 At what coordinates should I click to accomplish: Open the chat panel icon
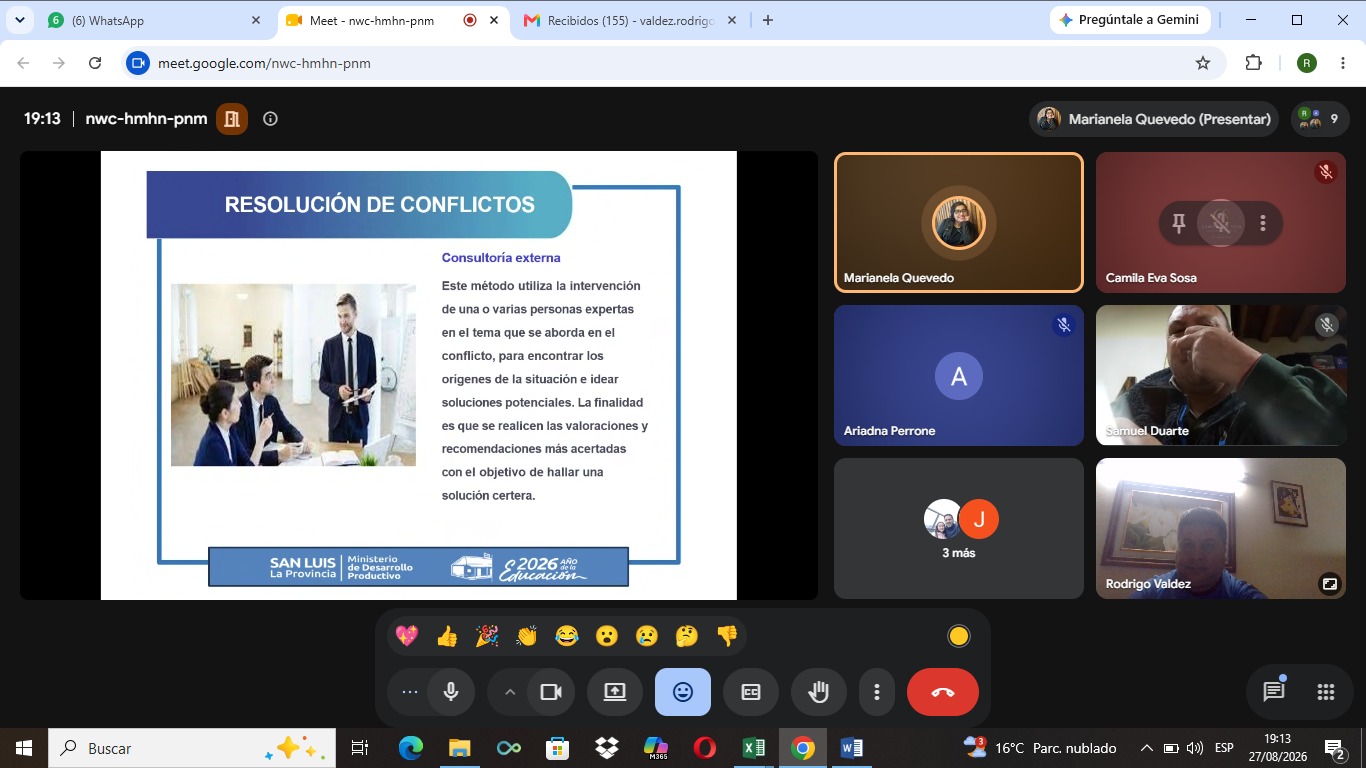tap(1273, 692)
